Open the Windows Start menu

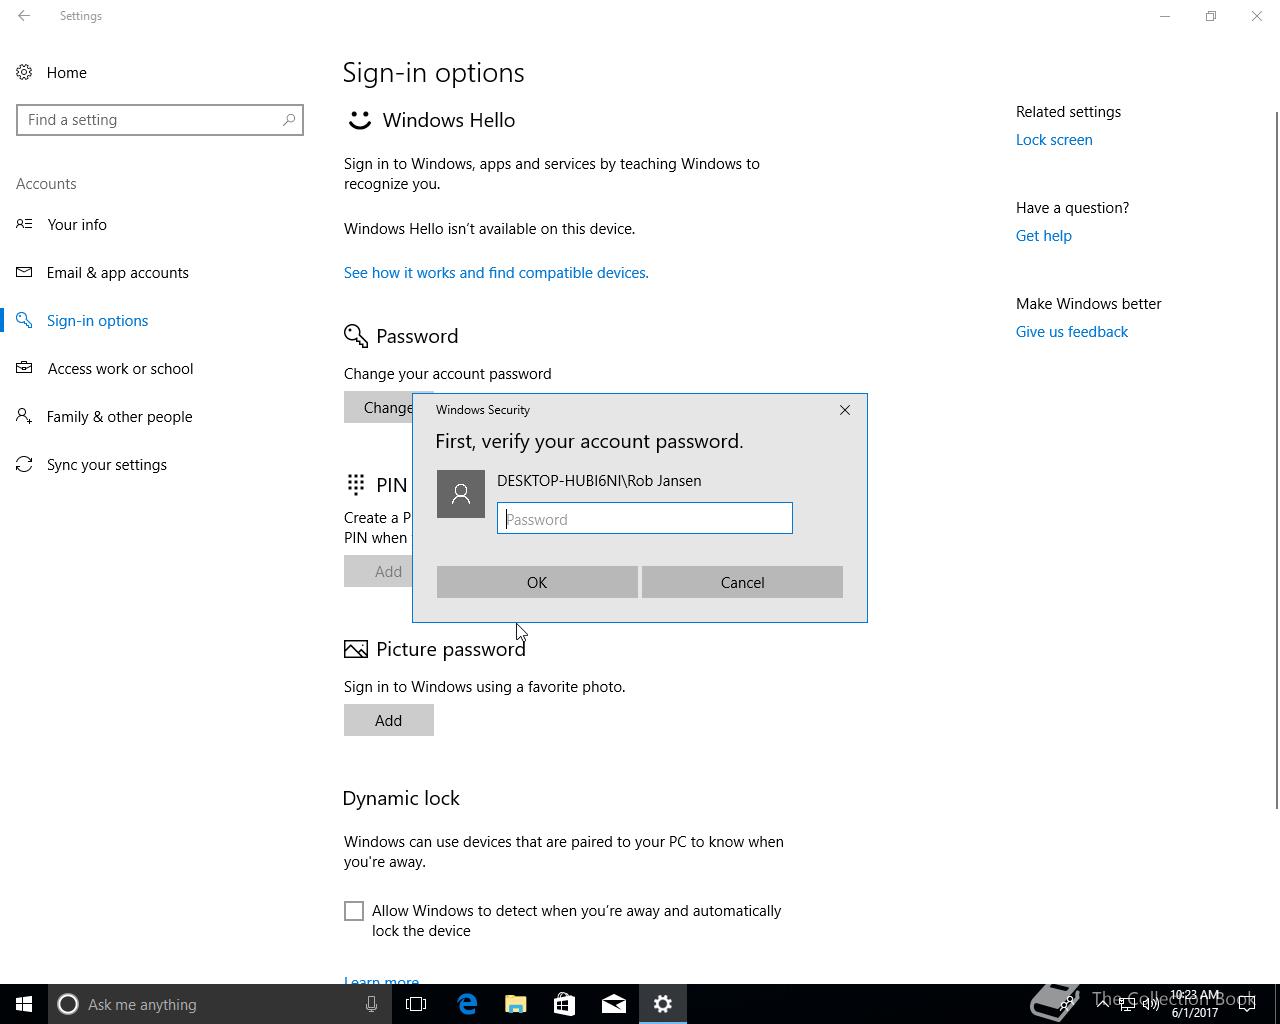24,1004
